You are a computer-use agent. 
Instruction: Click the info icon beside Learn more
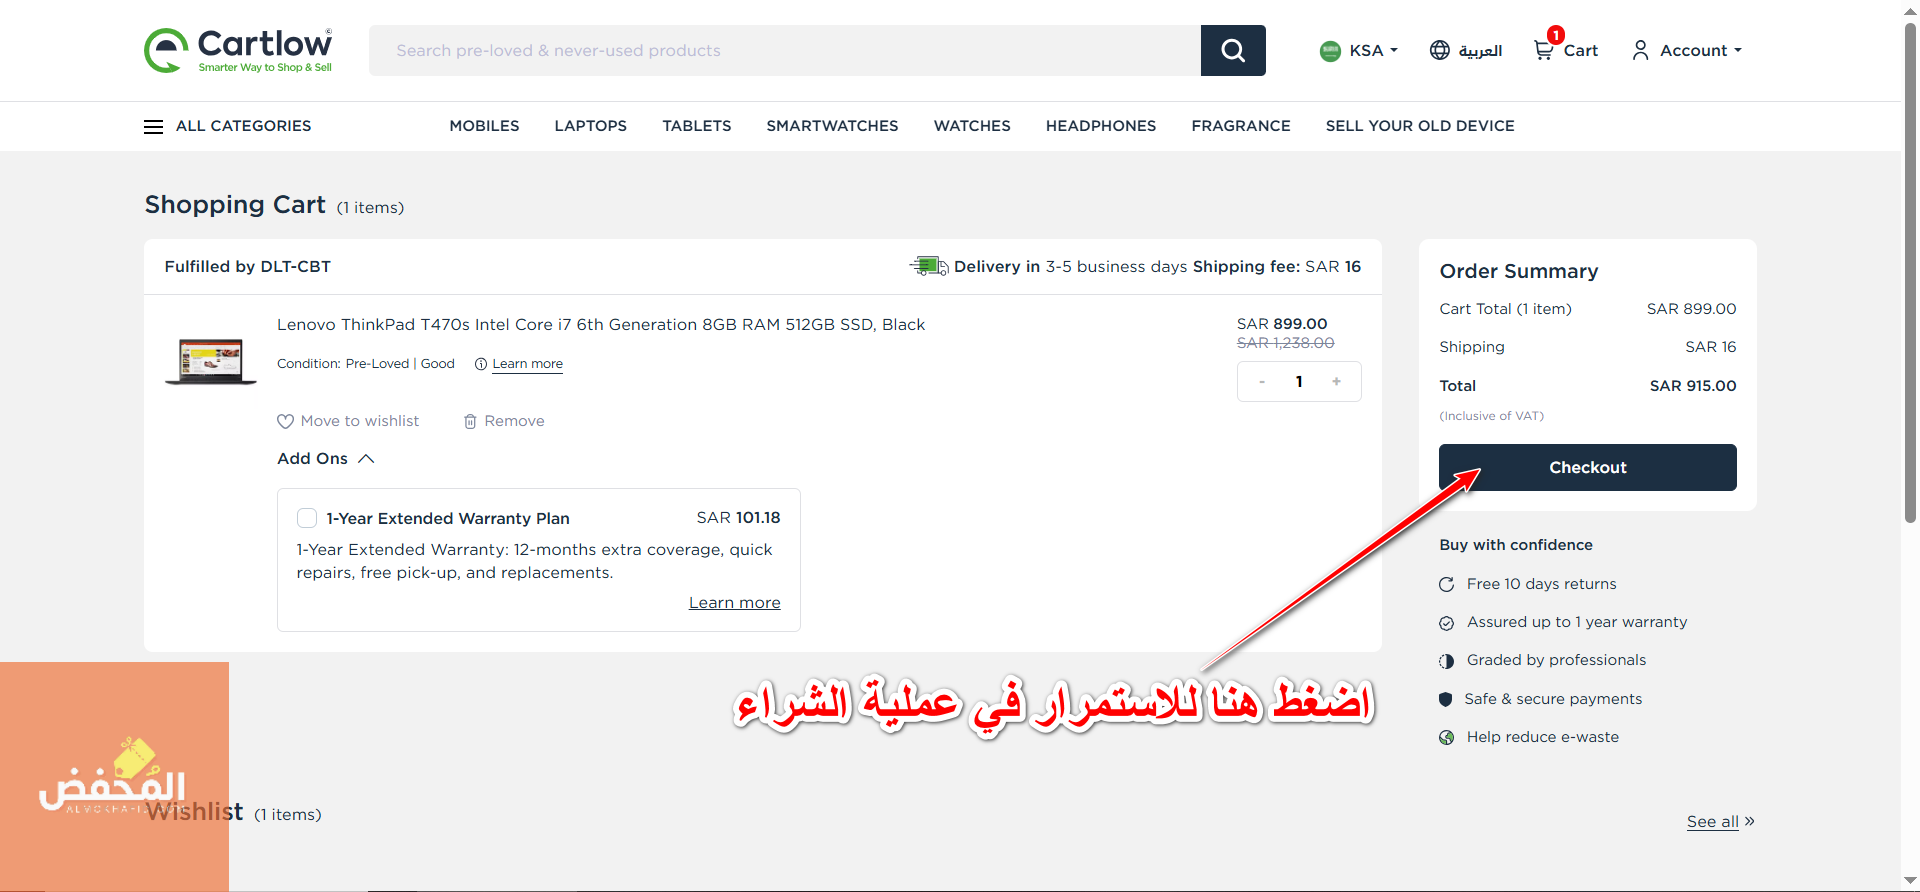tap(481, 364)
